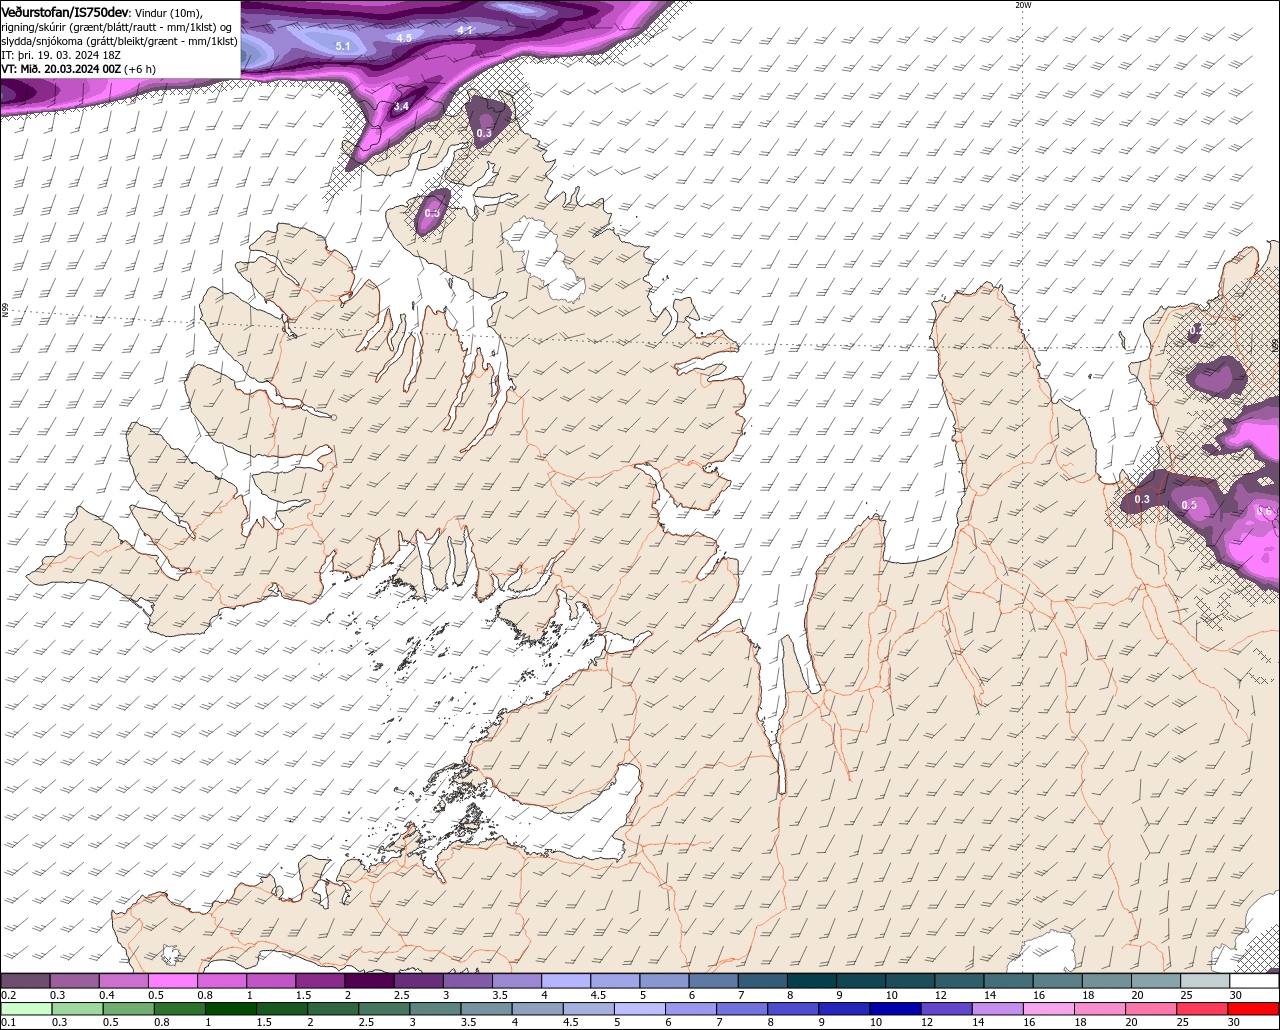Click the 3.4 precipitation value on the map
This screenshot has height=1030, width=1280.
point(401,106)
